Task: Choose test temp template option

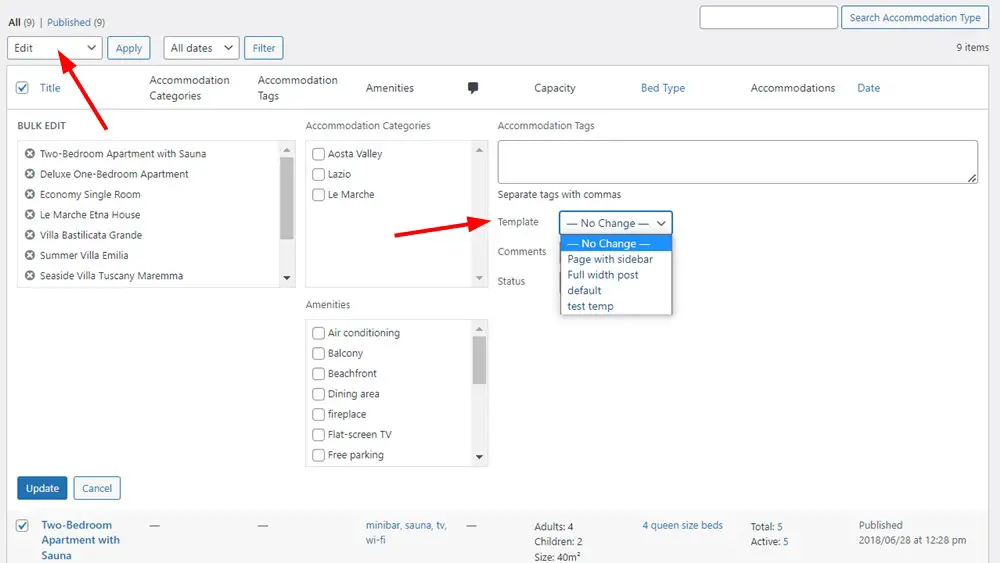Action: click(x=615, y=306)
